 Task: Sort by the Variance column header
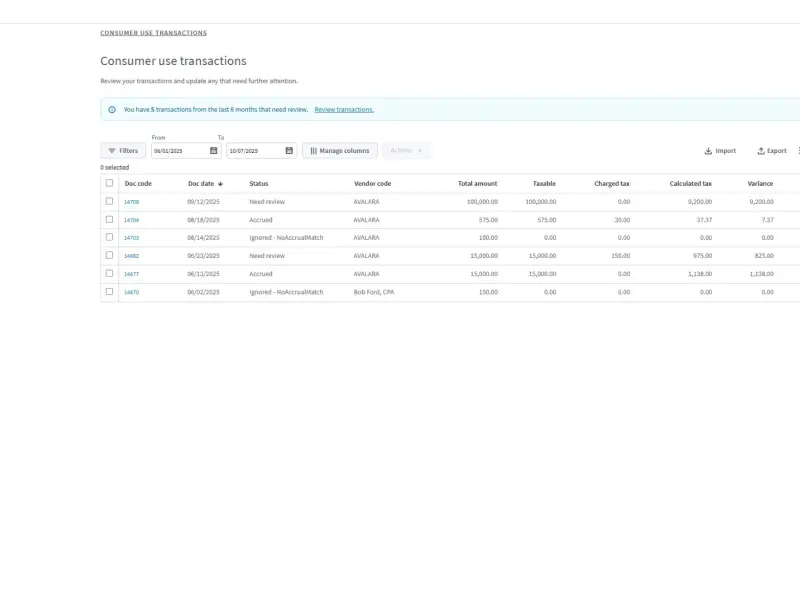coord(760,184)
